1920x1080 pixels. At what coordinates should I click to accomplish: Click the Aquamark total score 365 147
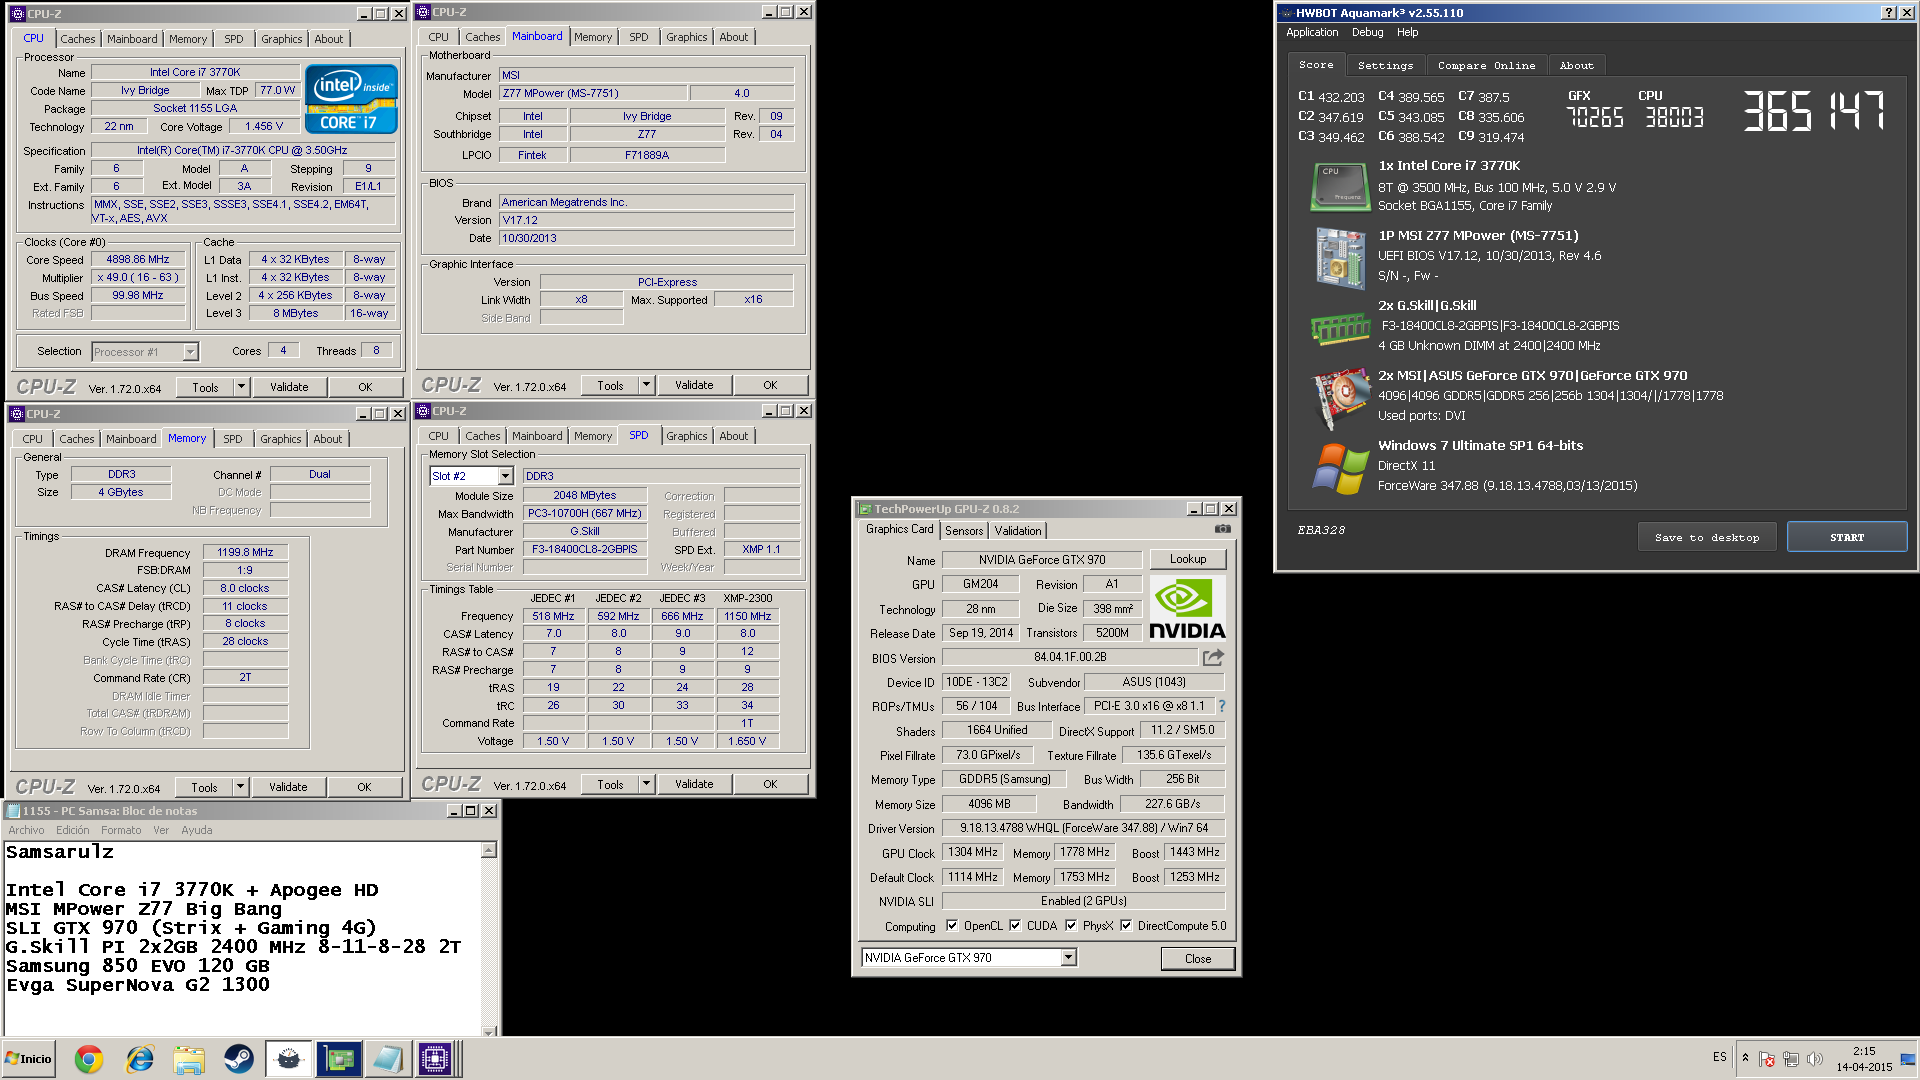[x=1814, y=111]
